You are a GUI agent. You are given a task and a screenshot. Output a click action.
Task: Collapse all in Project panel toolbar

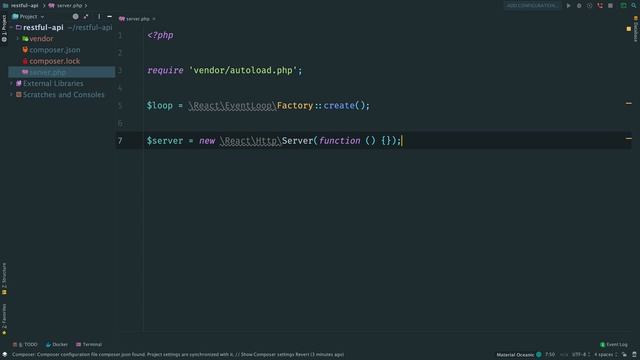point(86,17)
